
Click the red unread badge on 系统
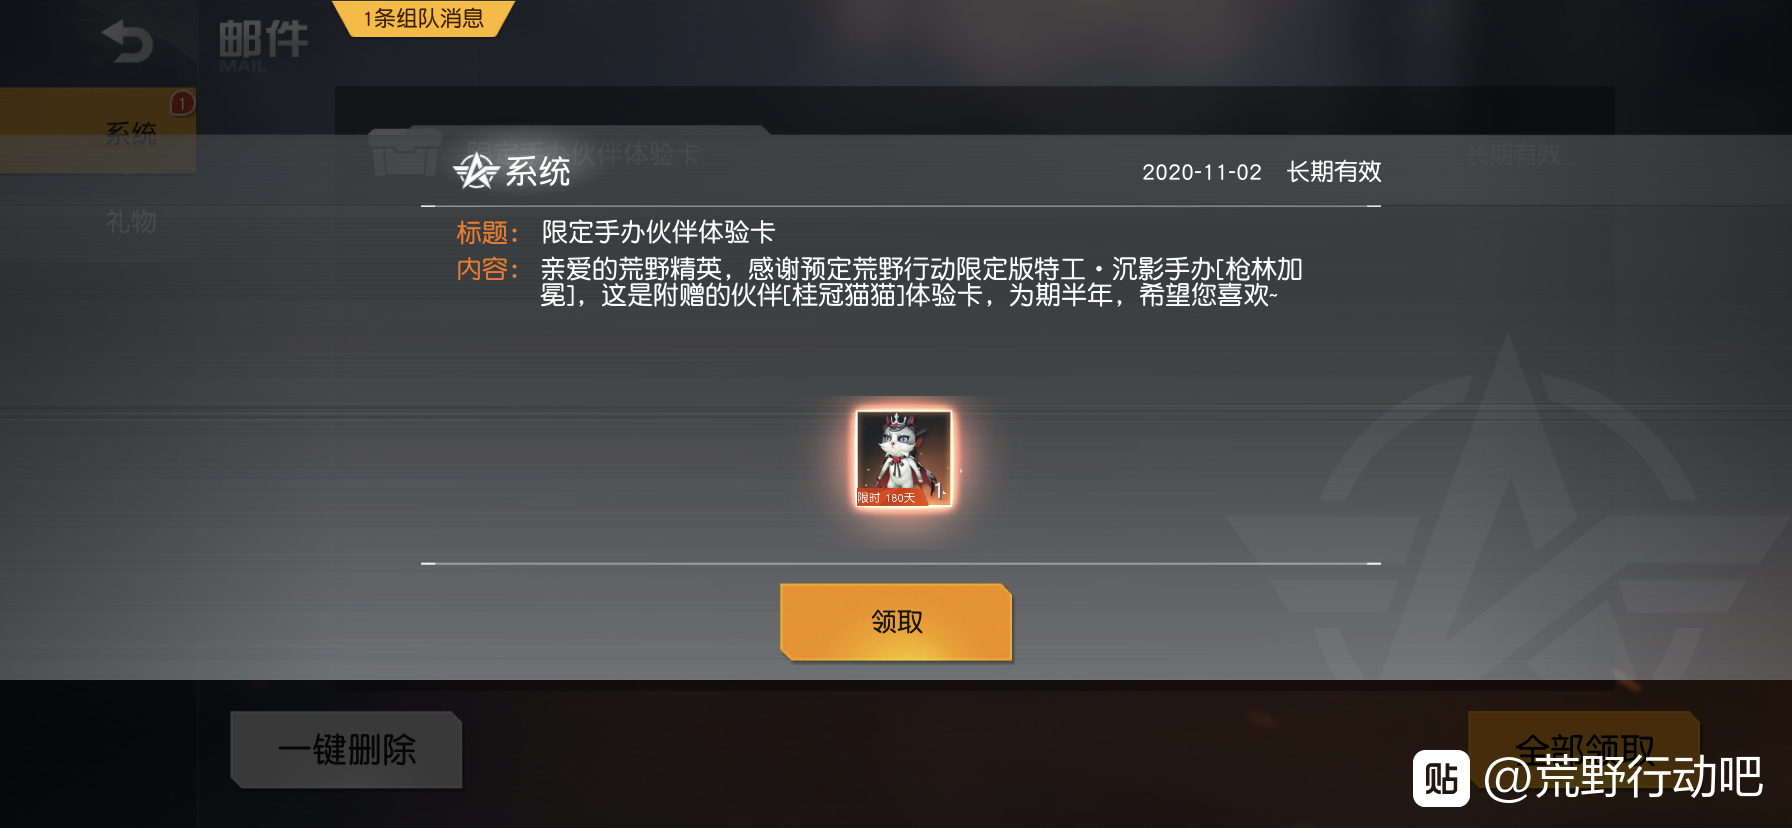(182, 103)
